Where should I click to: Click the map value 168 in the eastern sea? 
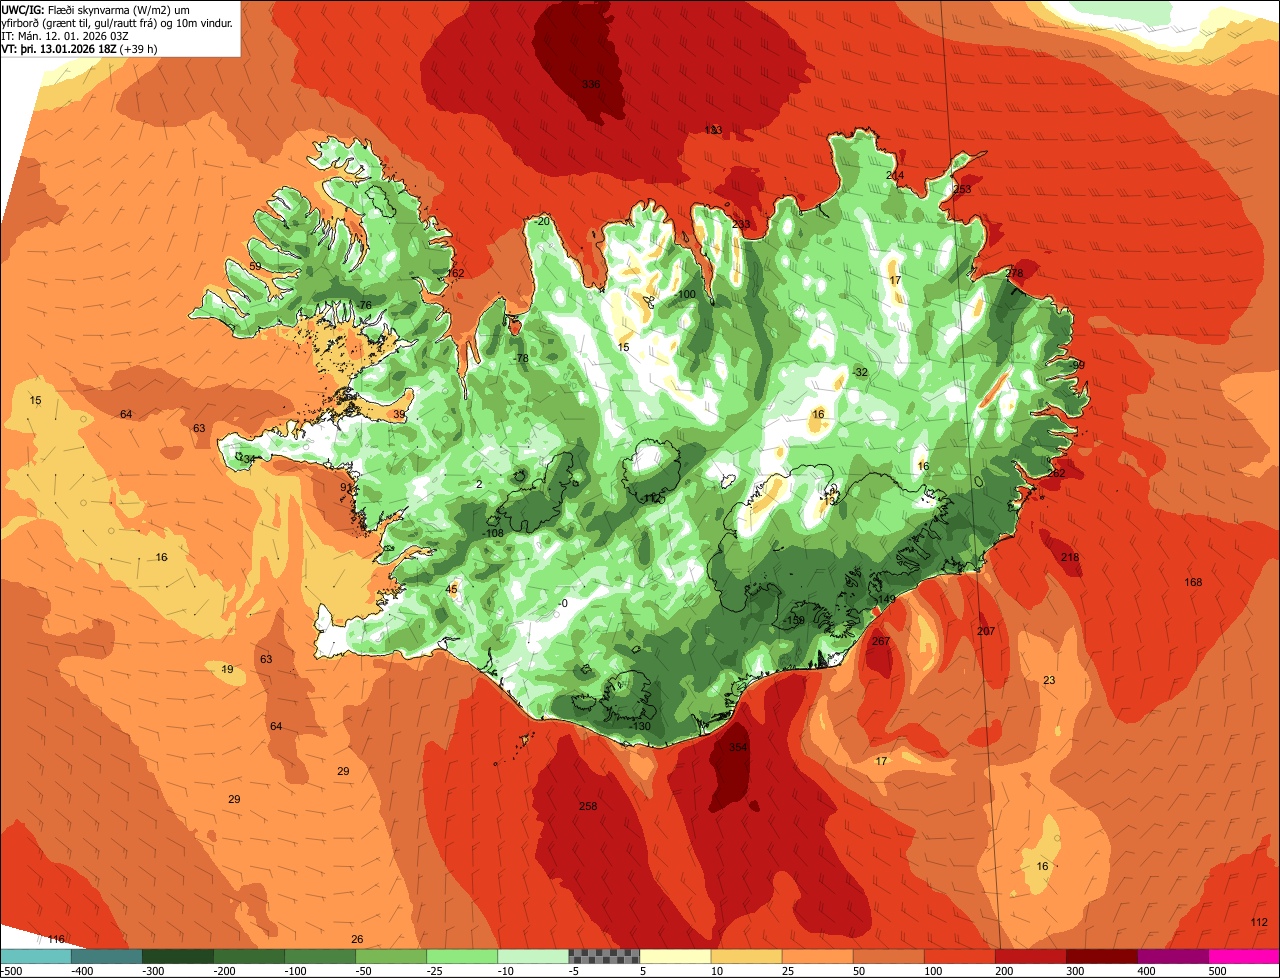coord(1193,583)
